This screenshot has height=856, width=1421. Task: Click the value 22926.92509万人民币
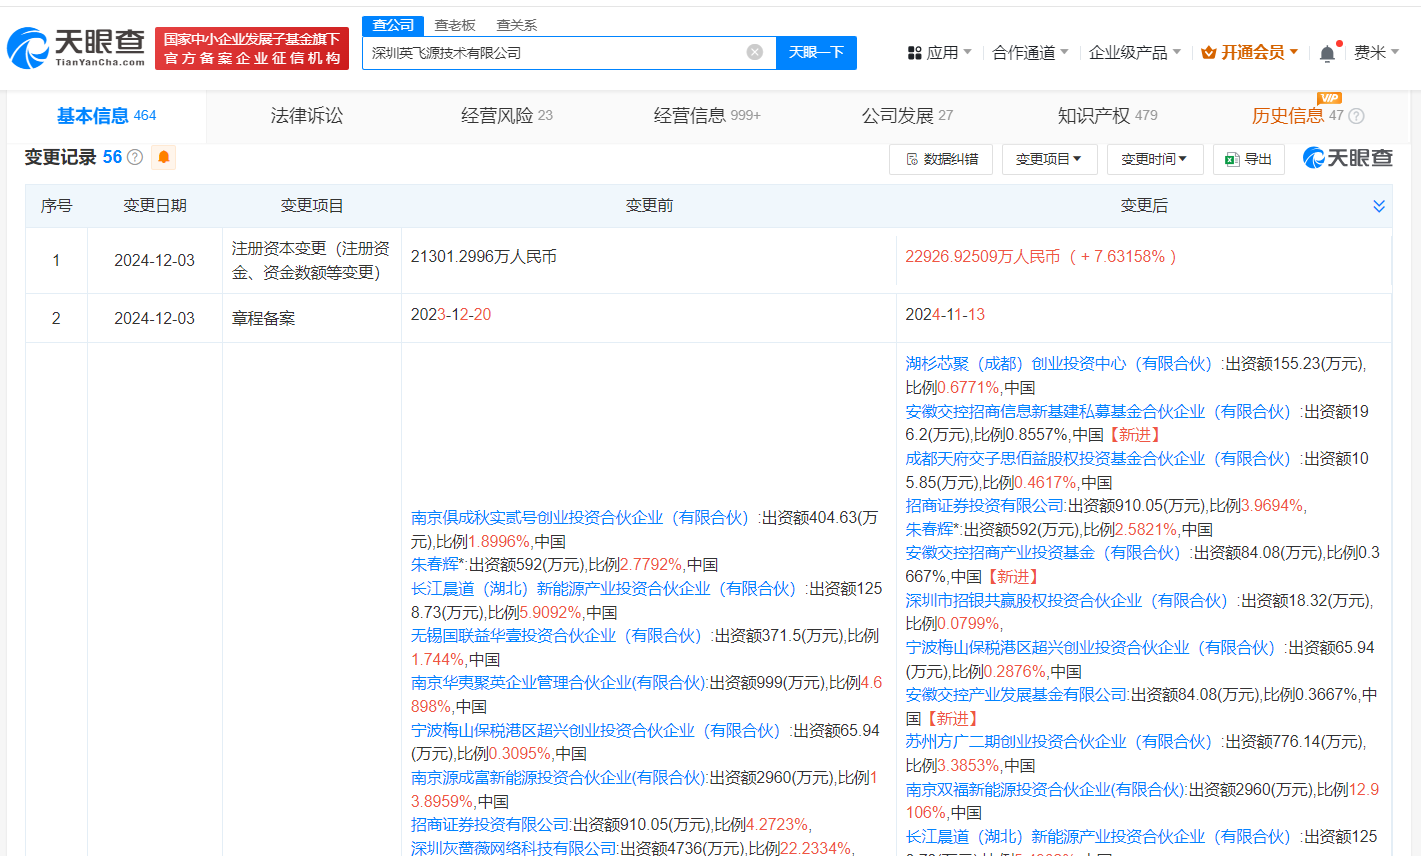[x=983, y=257]
